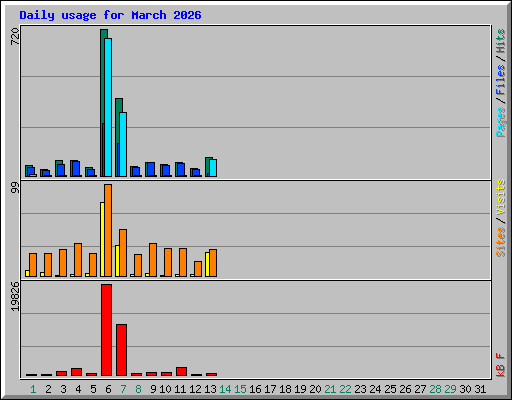
Task: Click day 26 on the x-axis
Action: [x=405, y=389]
